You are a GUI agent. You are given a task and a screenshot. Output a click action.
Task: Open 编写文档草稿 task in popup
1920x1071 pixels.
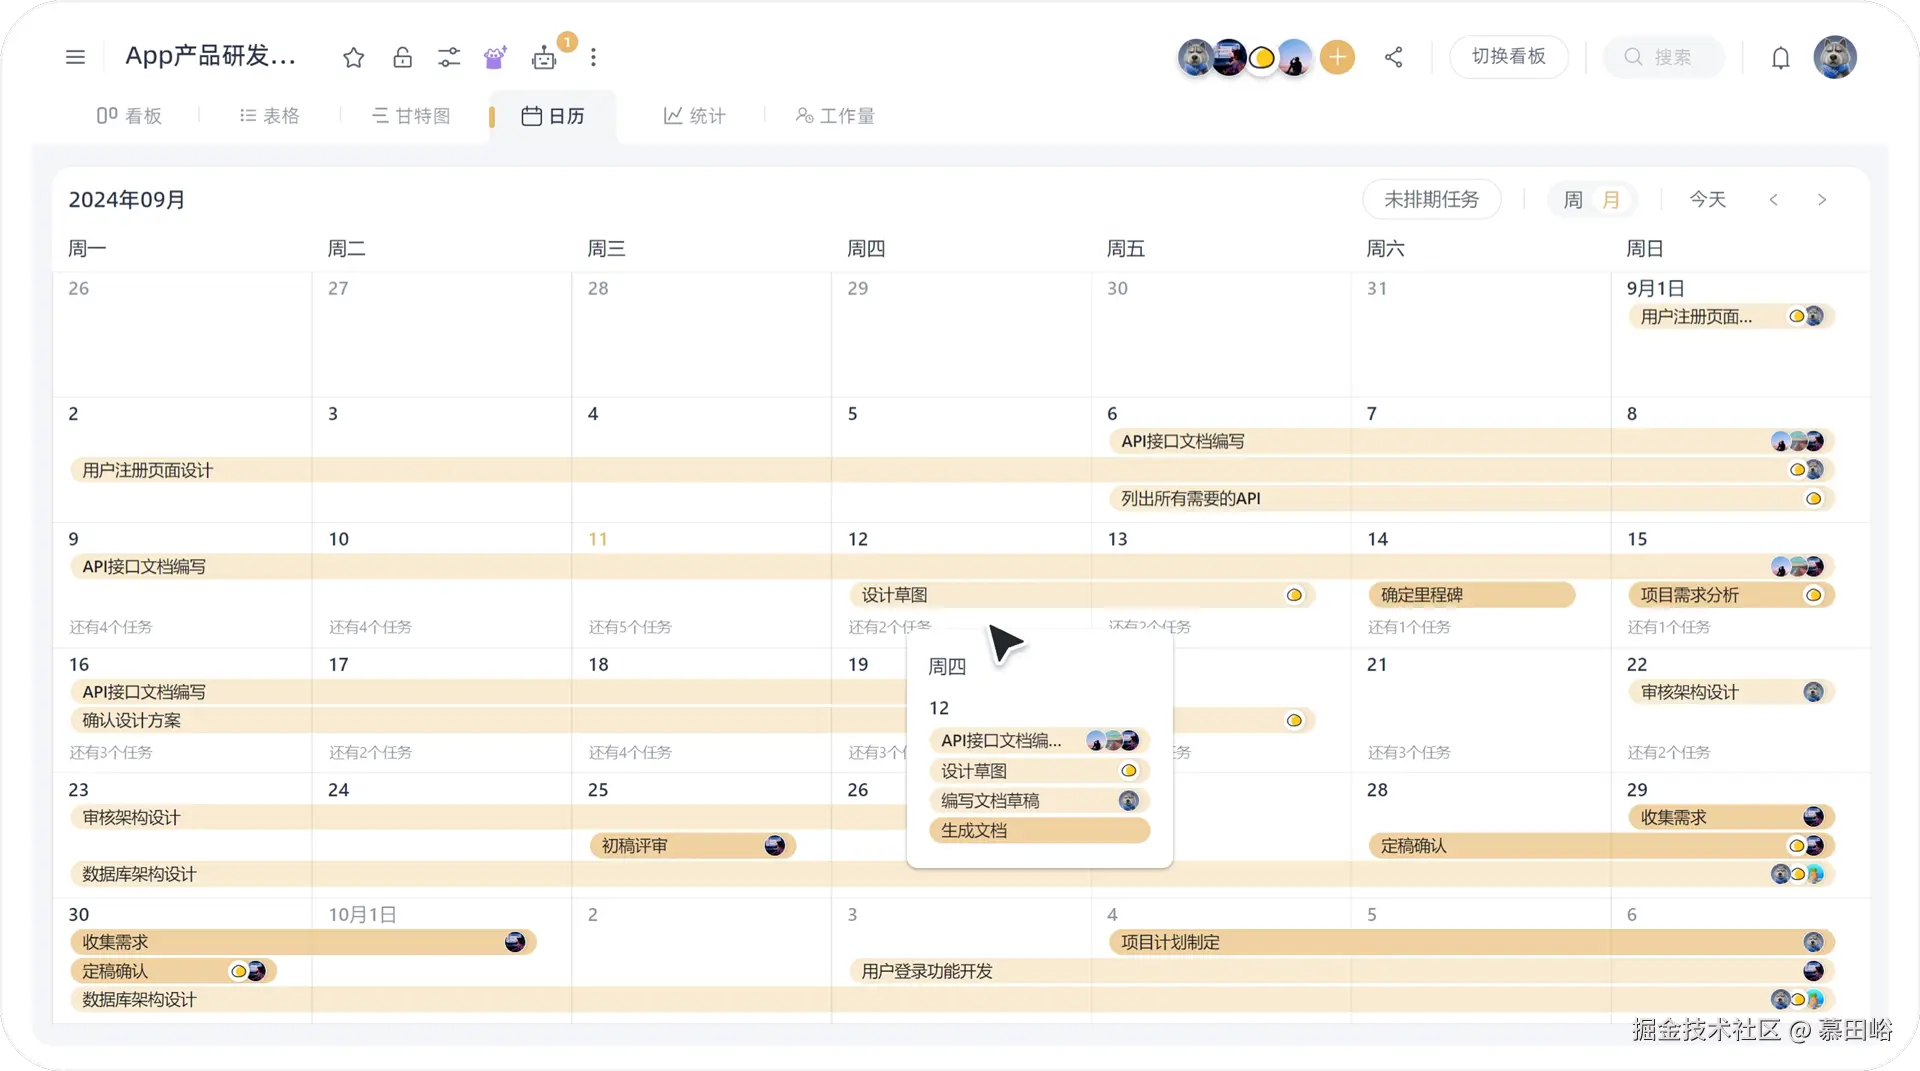tap(1039, 800)
